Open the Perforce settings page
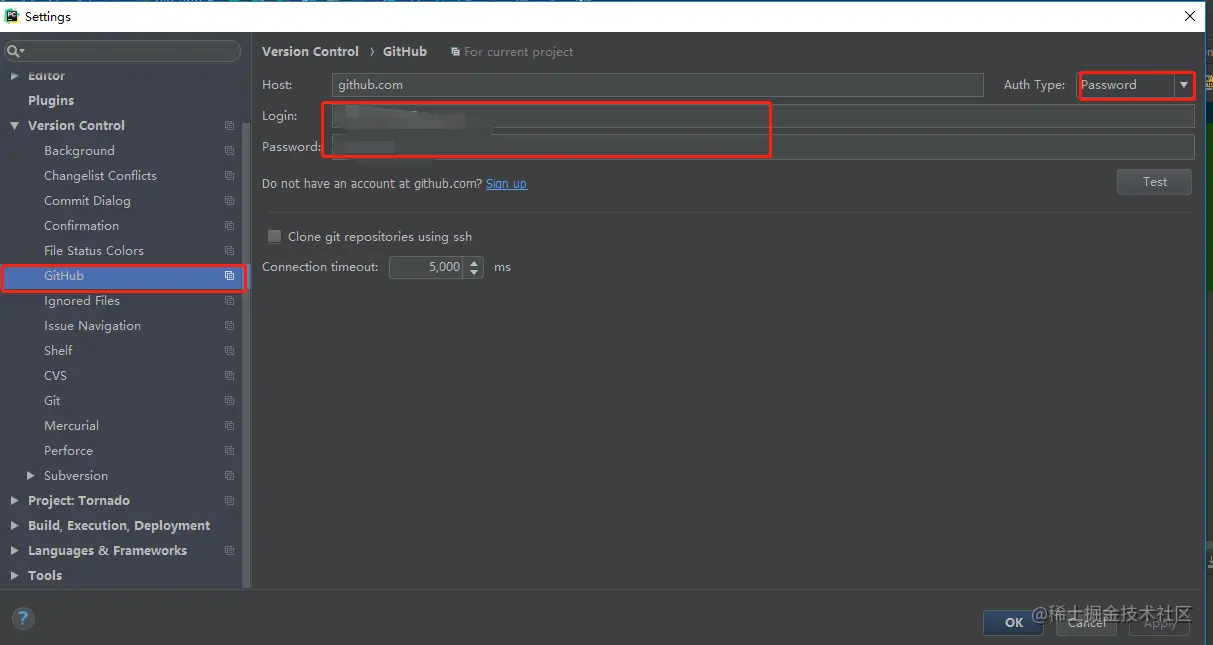 click(68, 451)
